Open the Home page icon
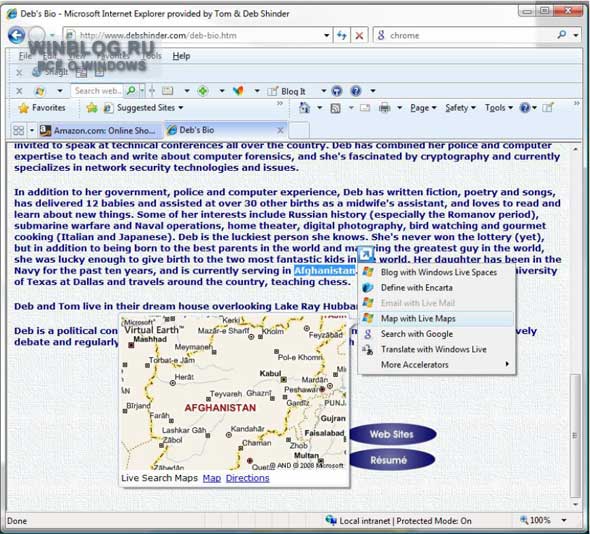Image resolution: width=590 pixels, height=534 pixels. [304, 108]
